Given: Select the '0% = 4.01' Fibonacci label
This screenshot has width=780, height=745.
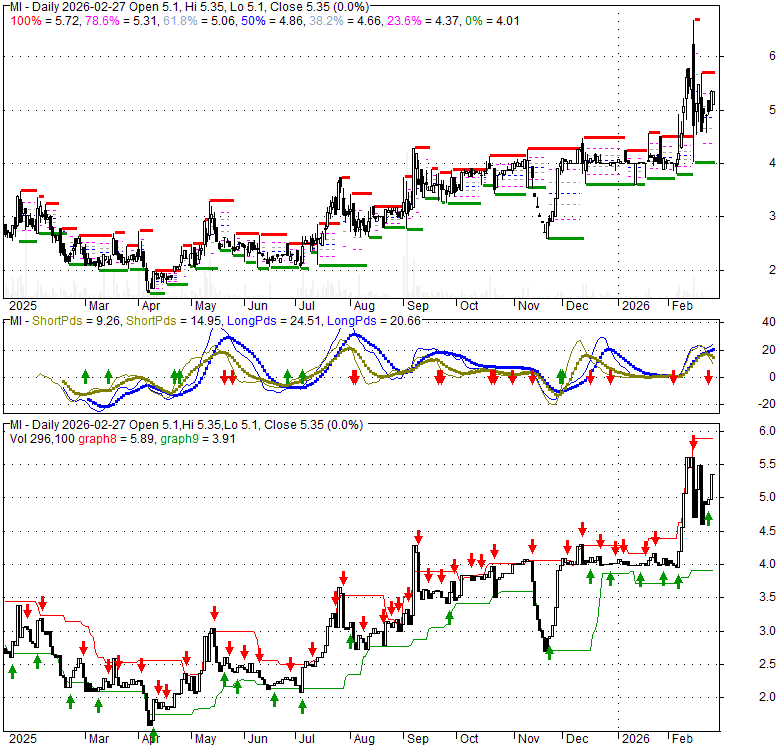Looking at the screenshot, I should [492, 21].
